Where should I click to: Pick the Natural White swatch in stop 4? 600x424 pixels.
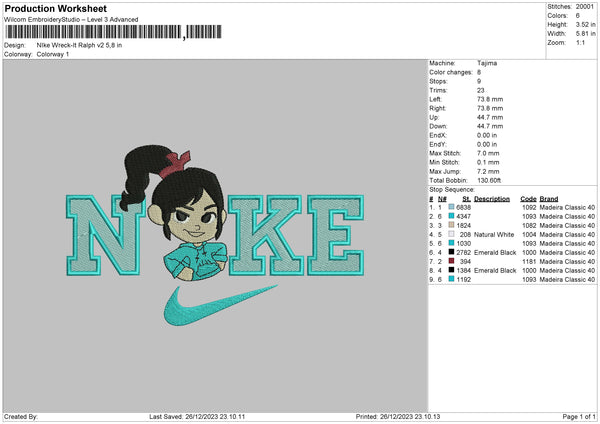click(452, 234)
